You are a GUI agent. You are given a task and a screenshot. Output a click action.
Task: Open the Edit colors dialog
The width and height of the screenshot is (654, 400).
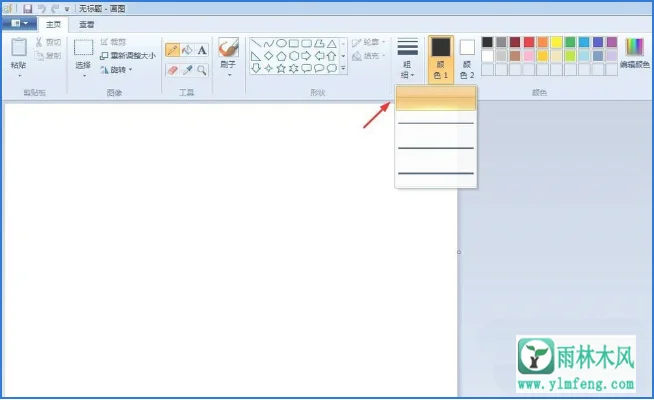[634, 52]
